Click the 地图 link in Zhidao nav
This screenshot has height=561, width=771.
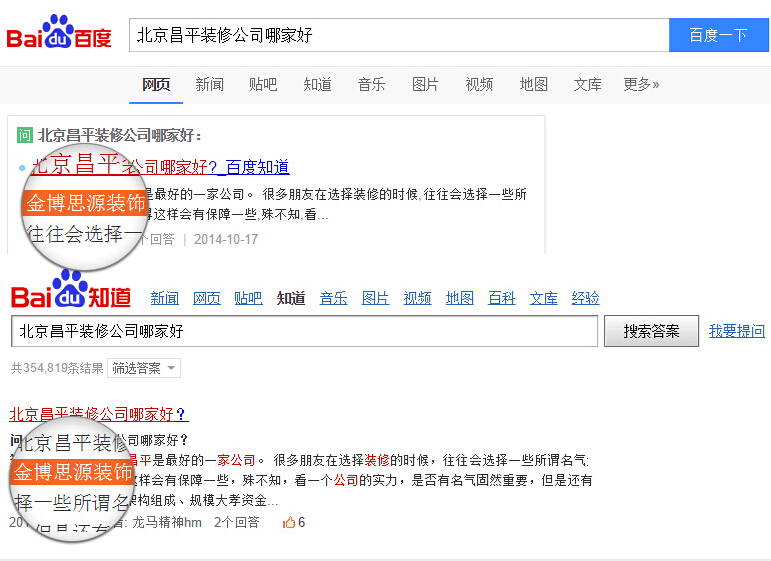point(460,298)
